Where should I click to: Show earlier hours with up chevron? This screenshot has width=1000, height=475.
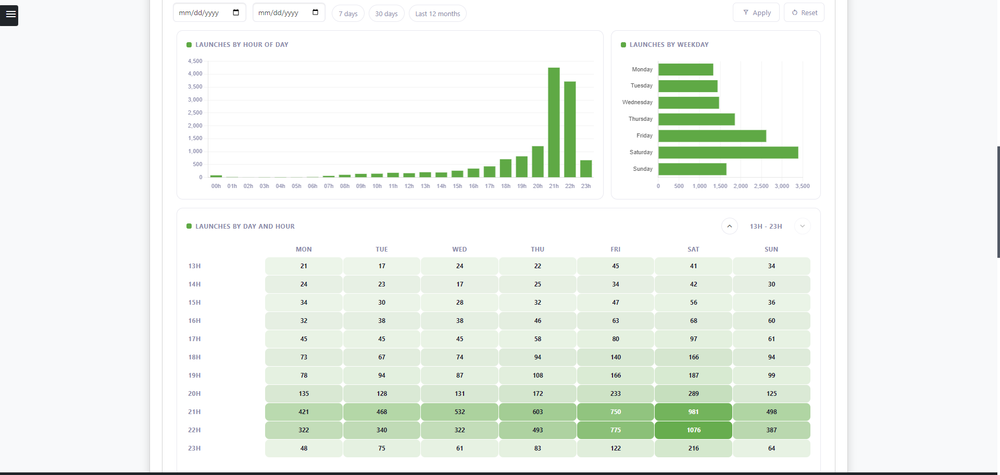730,226
